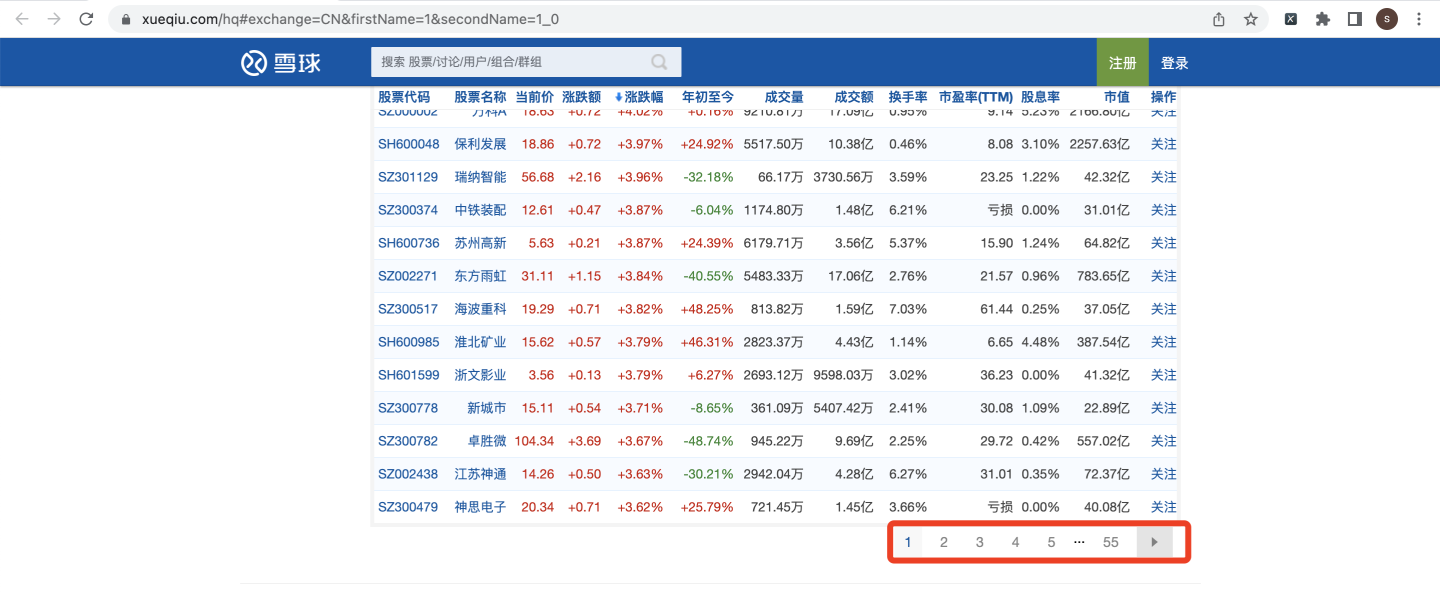Open the Chrome profile avatar

click(1387, 19)
